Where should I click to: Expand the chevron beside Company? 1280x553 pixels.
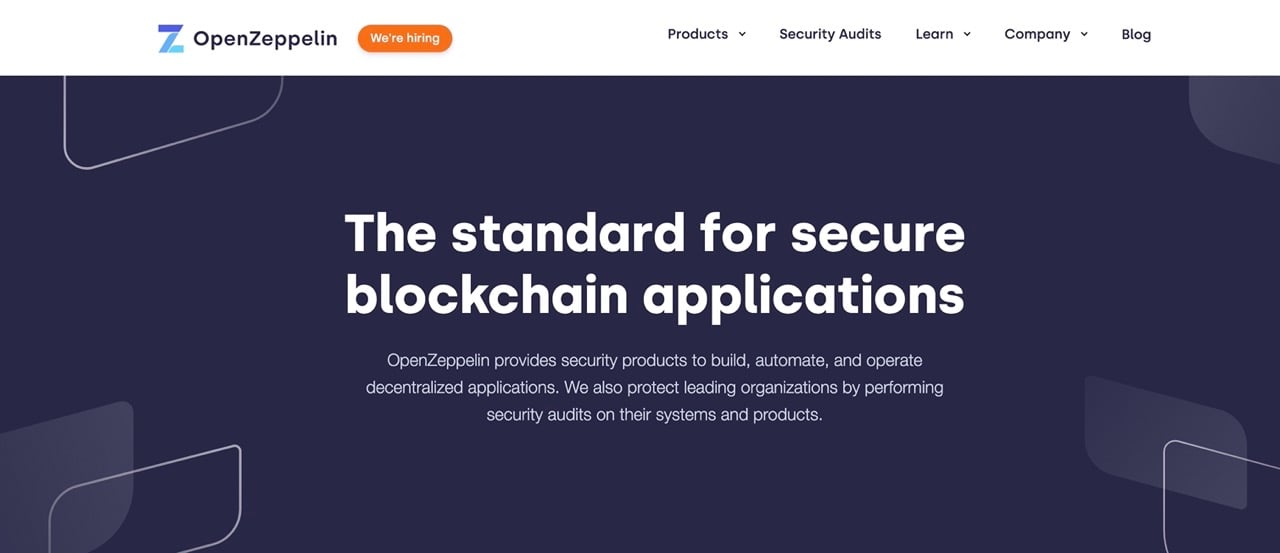[1084, 34]
